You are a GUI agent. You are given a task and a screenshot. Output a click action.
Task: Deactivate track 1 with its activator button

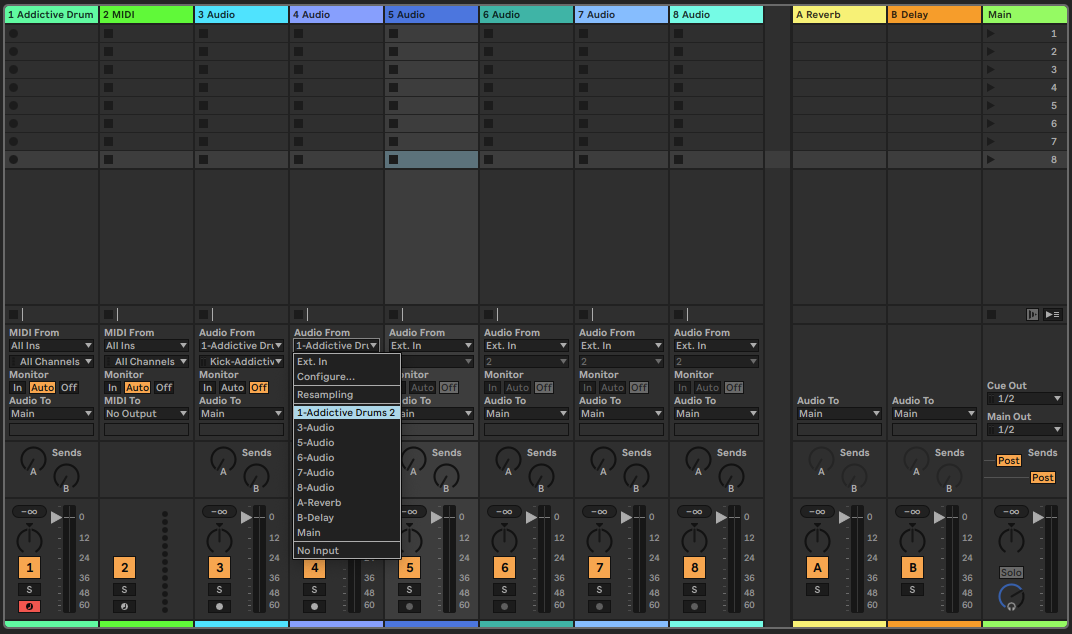tap(29, 568)
